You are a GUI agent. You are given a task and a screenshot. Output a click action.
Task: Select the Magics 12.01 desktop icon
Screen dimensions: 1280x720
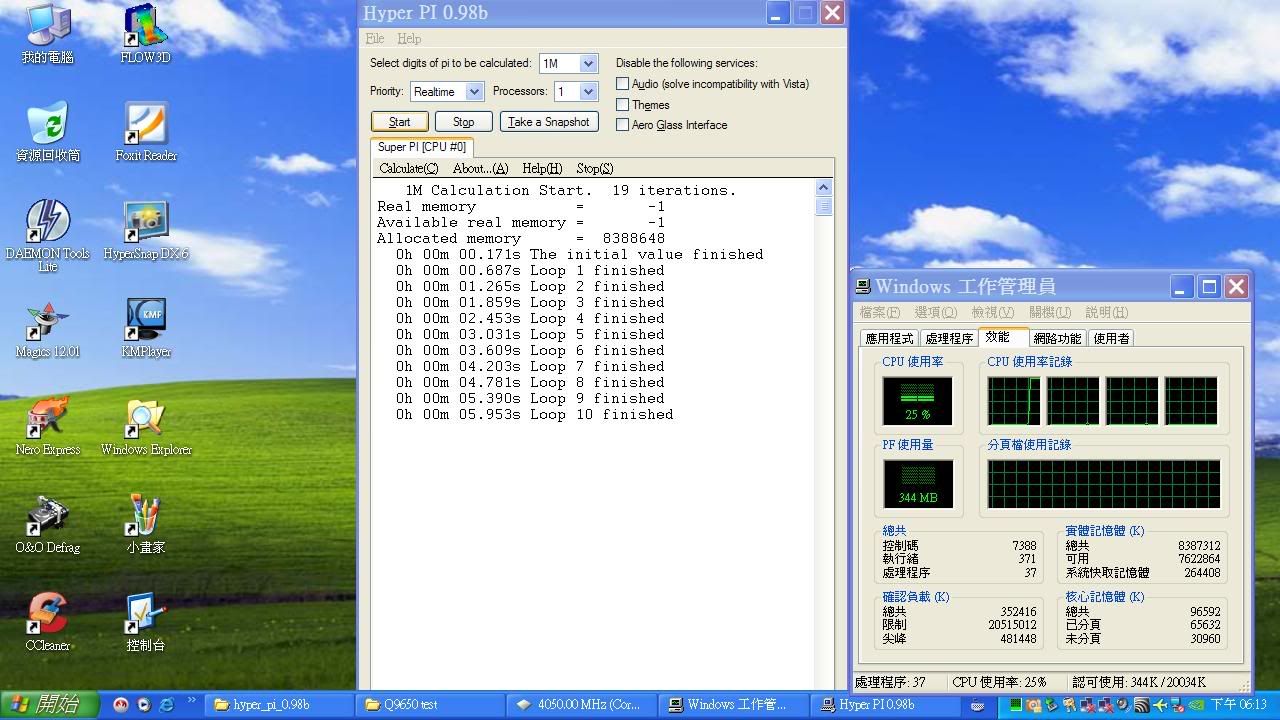tap(48, 327)
